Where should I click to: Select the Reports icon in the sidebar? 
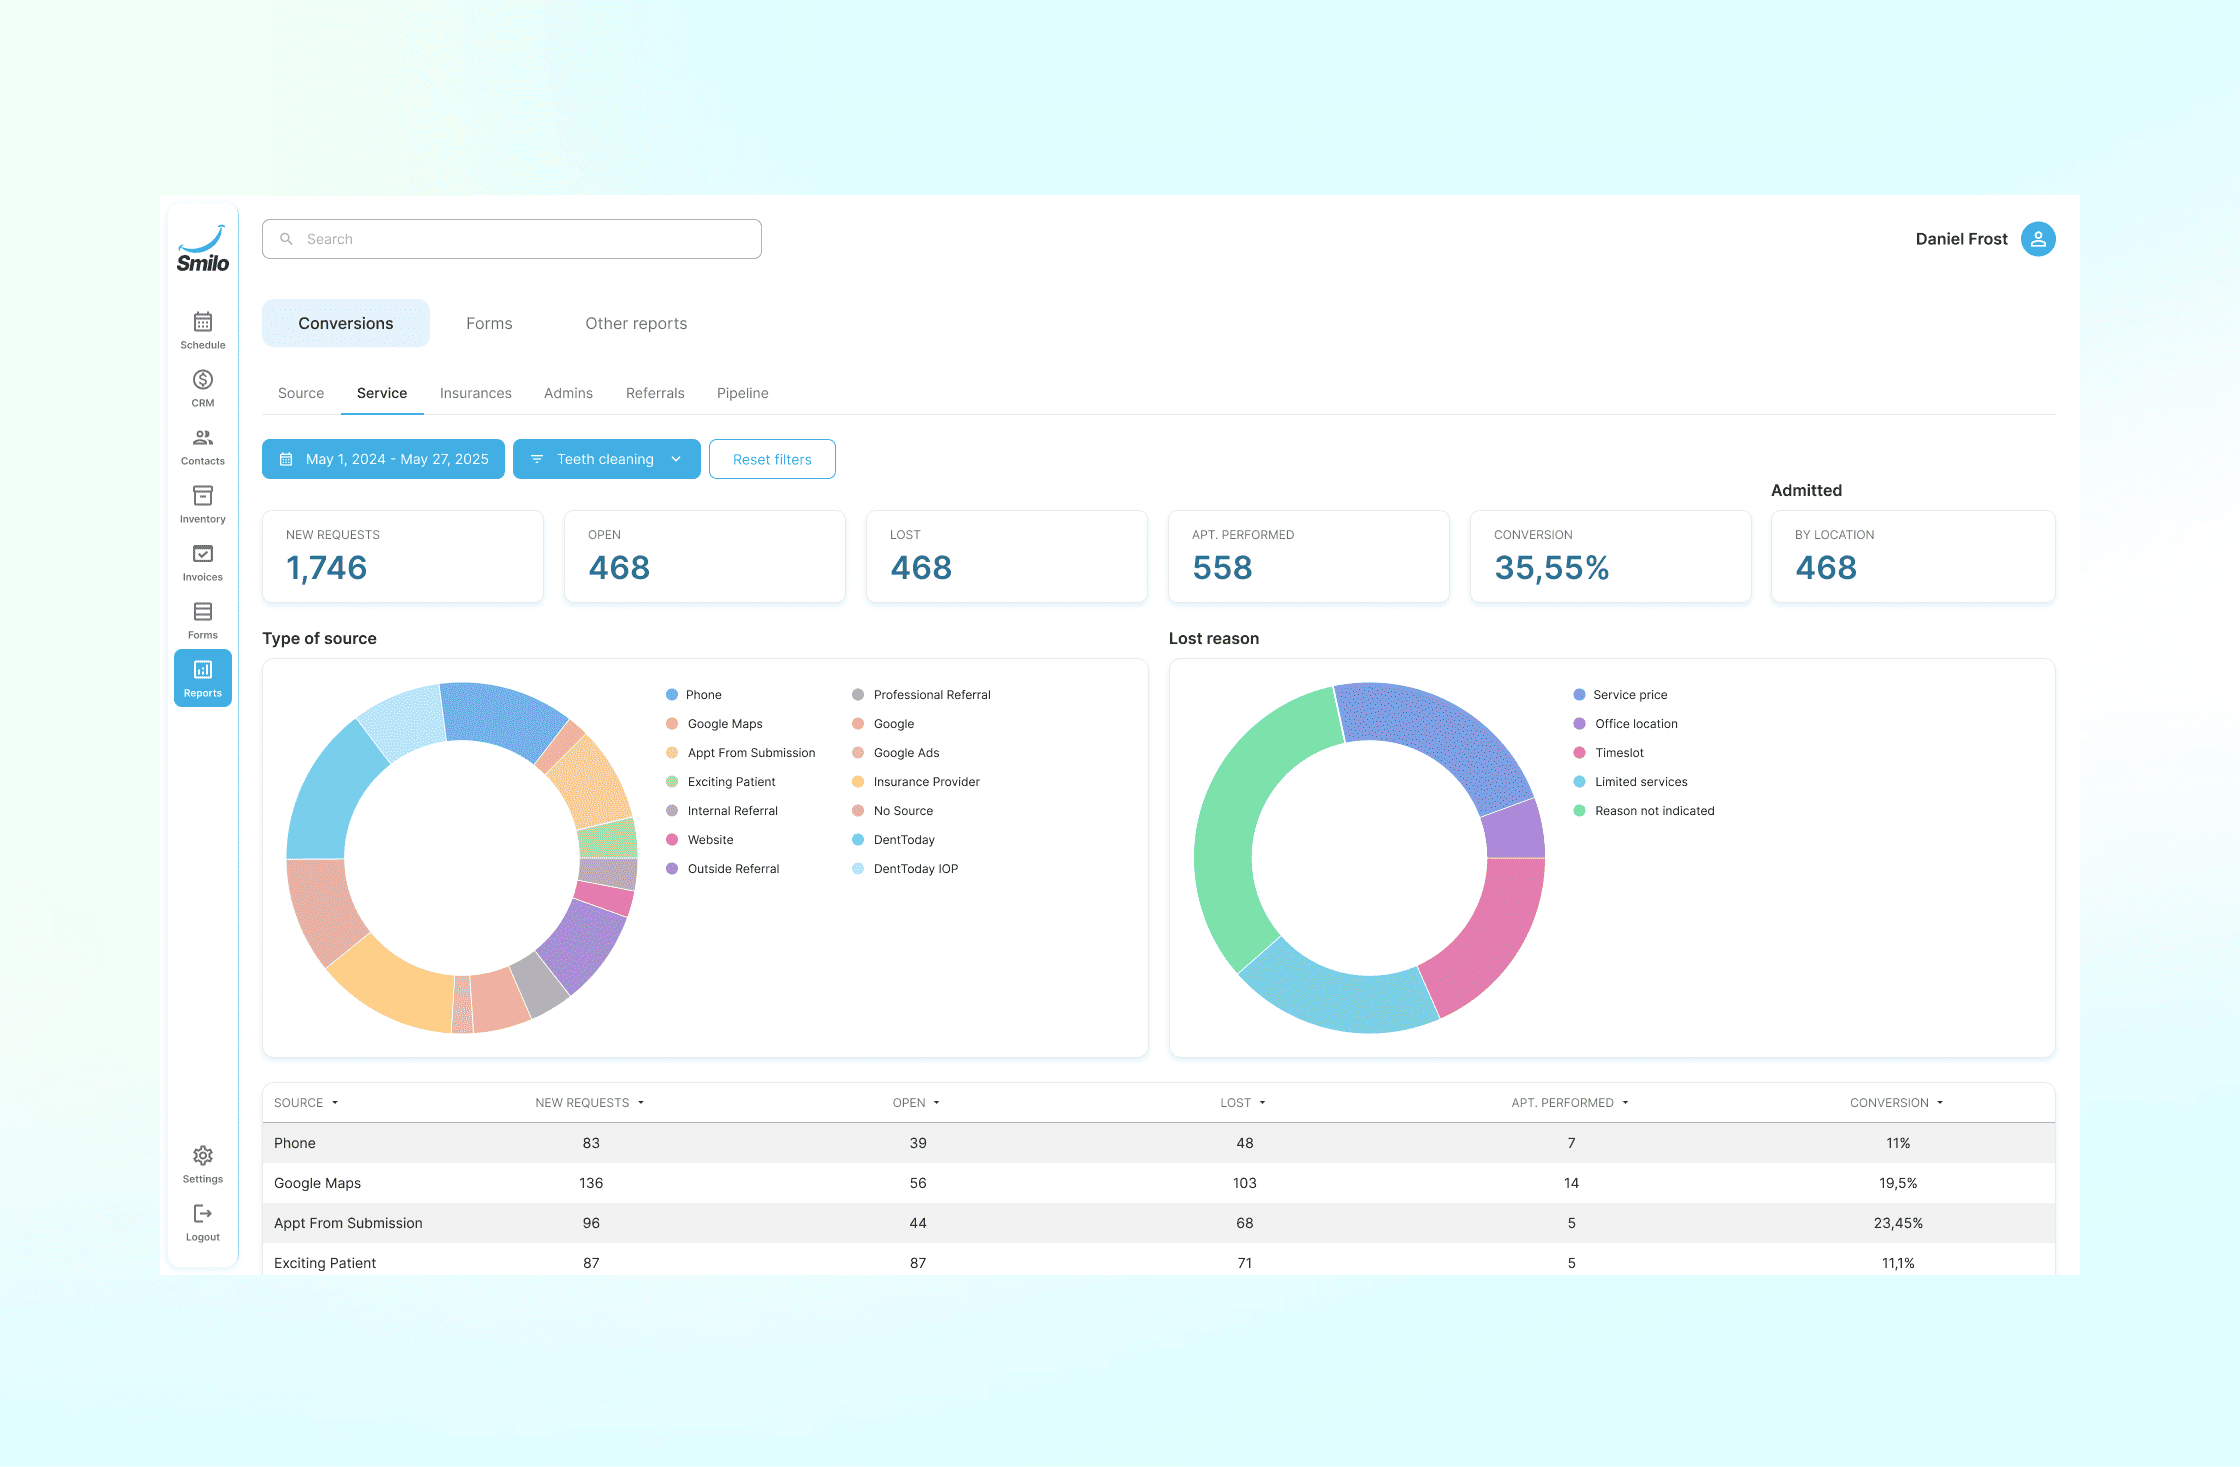(x=202, y=677)
